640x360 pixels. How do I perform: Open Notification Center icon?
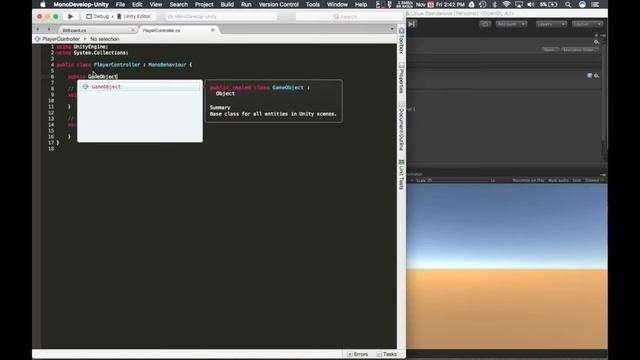click(x=595, y=4)
